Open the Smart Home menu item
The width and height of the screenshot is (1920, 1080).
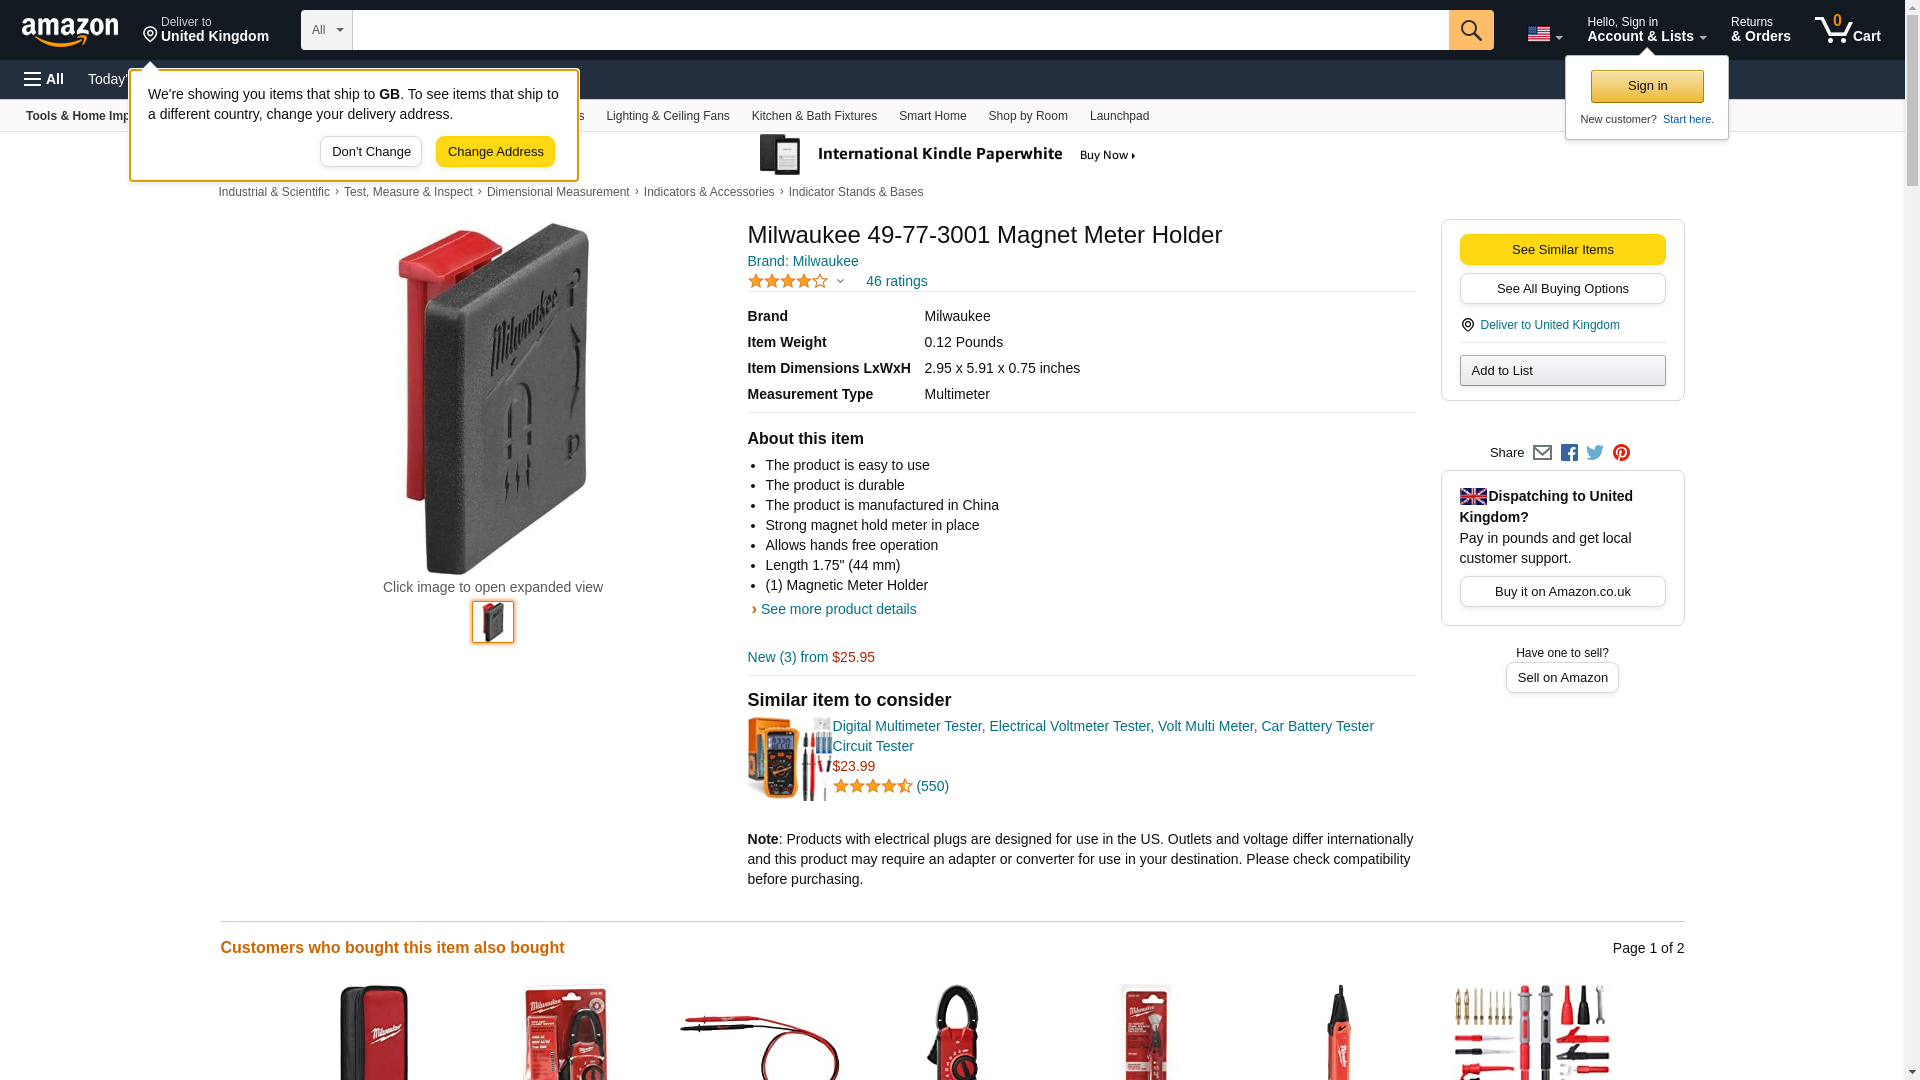932,116
